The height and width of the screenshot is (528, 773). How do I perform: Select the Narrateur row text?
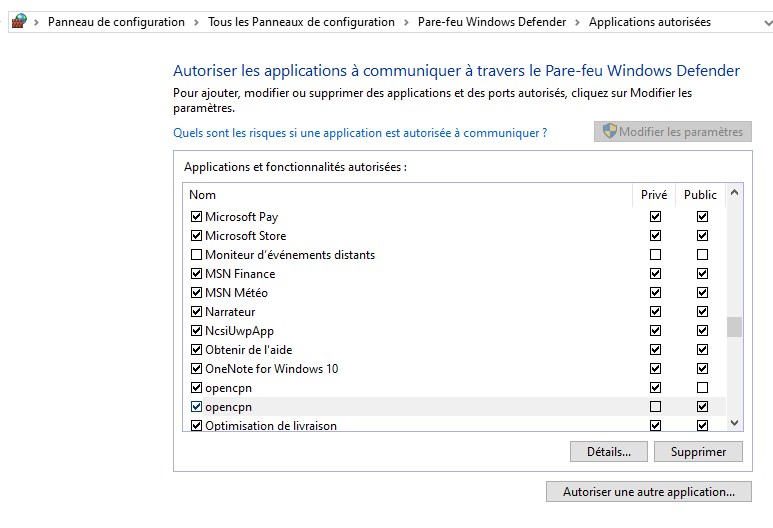(230, 312)
